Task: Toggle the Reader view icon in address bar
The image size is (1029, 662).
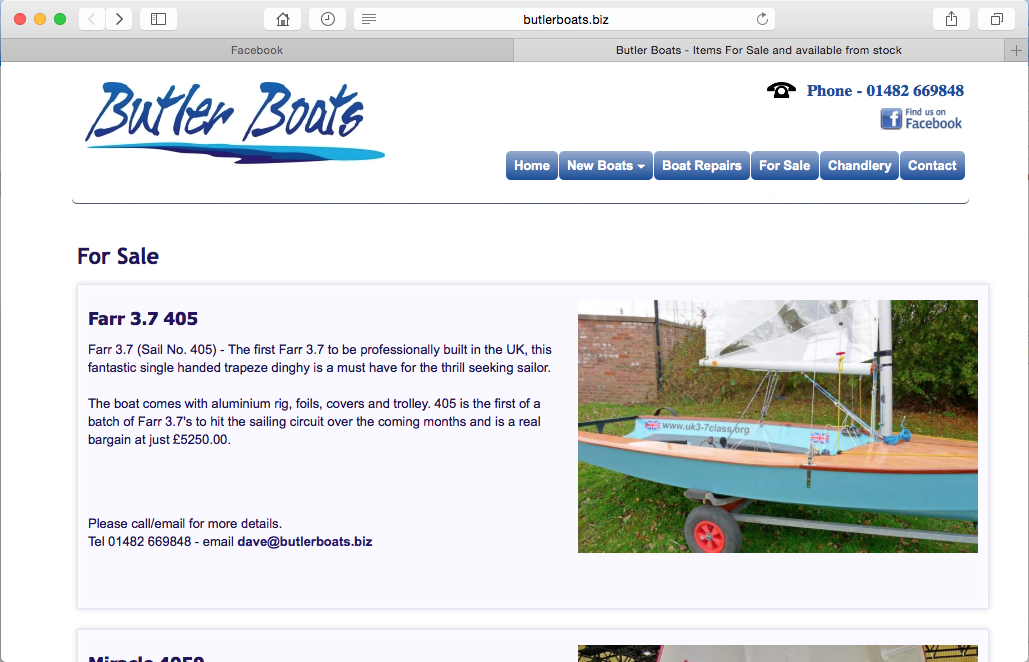Action: pyautogui.click(x=369, y=19)
